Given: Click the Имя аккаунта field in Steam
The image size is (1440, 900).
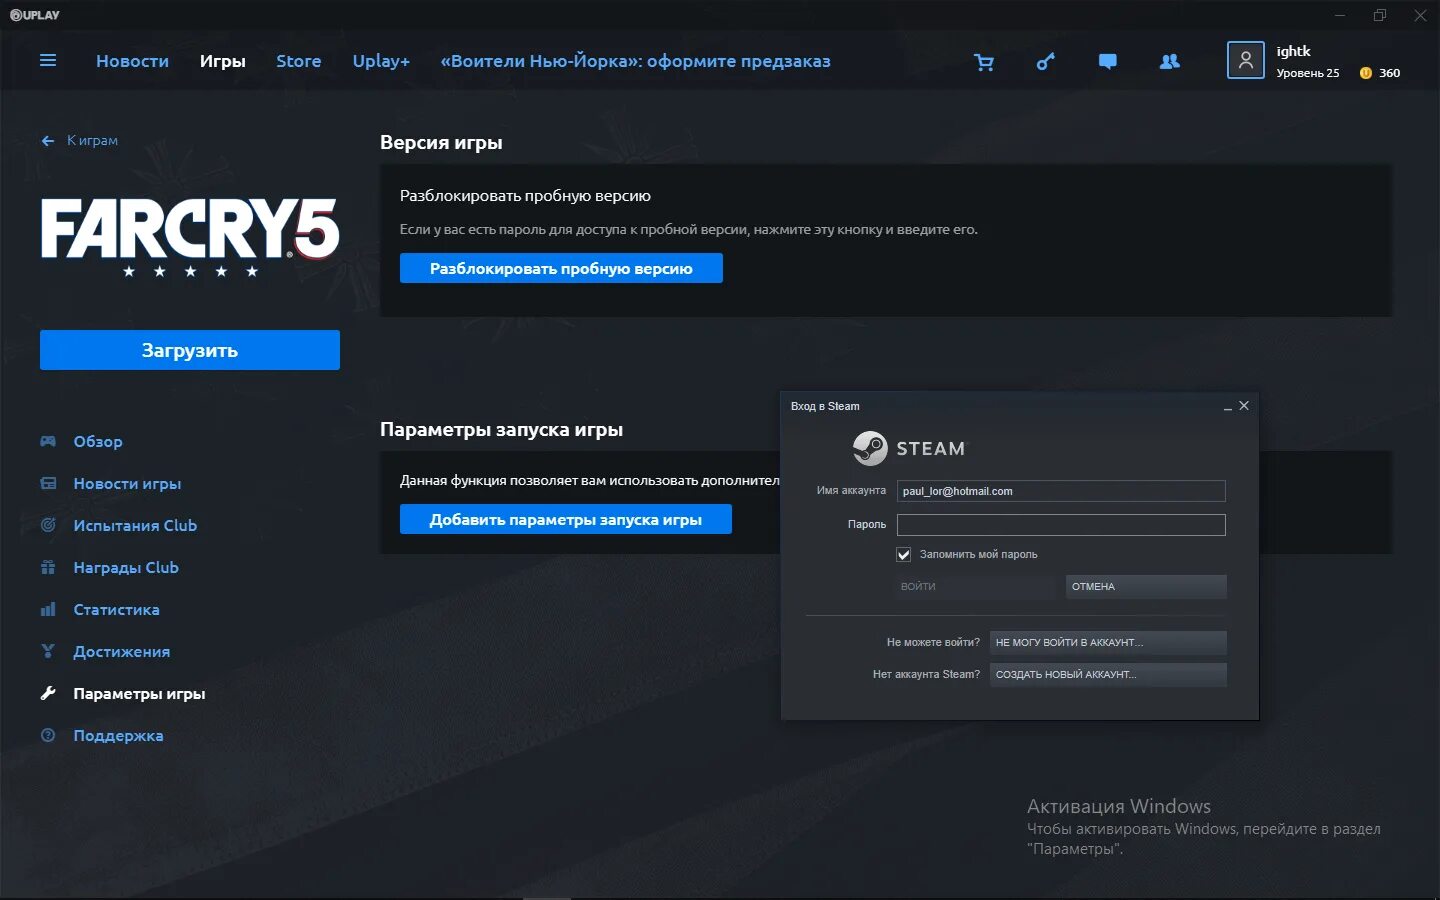Looking at the screenshot, I should click(x=1061, y=491).
